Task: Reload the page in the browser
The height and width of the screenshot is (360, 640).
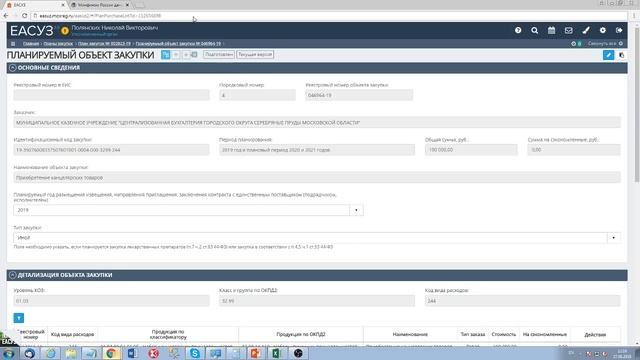Action: click(x=24, y=16)
